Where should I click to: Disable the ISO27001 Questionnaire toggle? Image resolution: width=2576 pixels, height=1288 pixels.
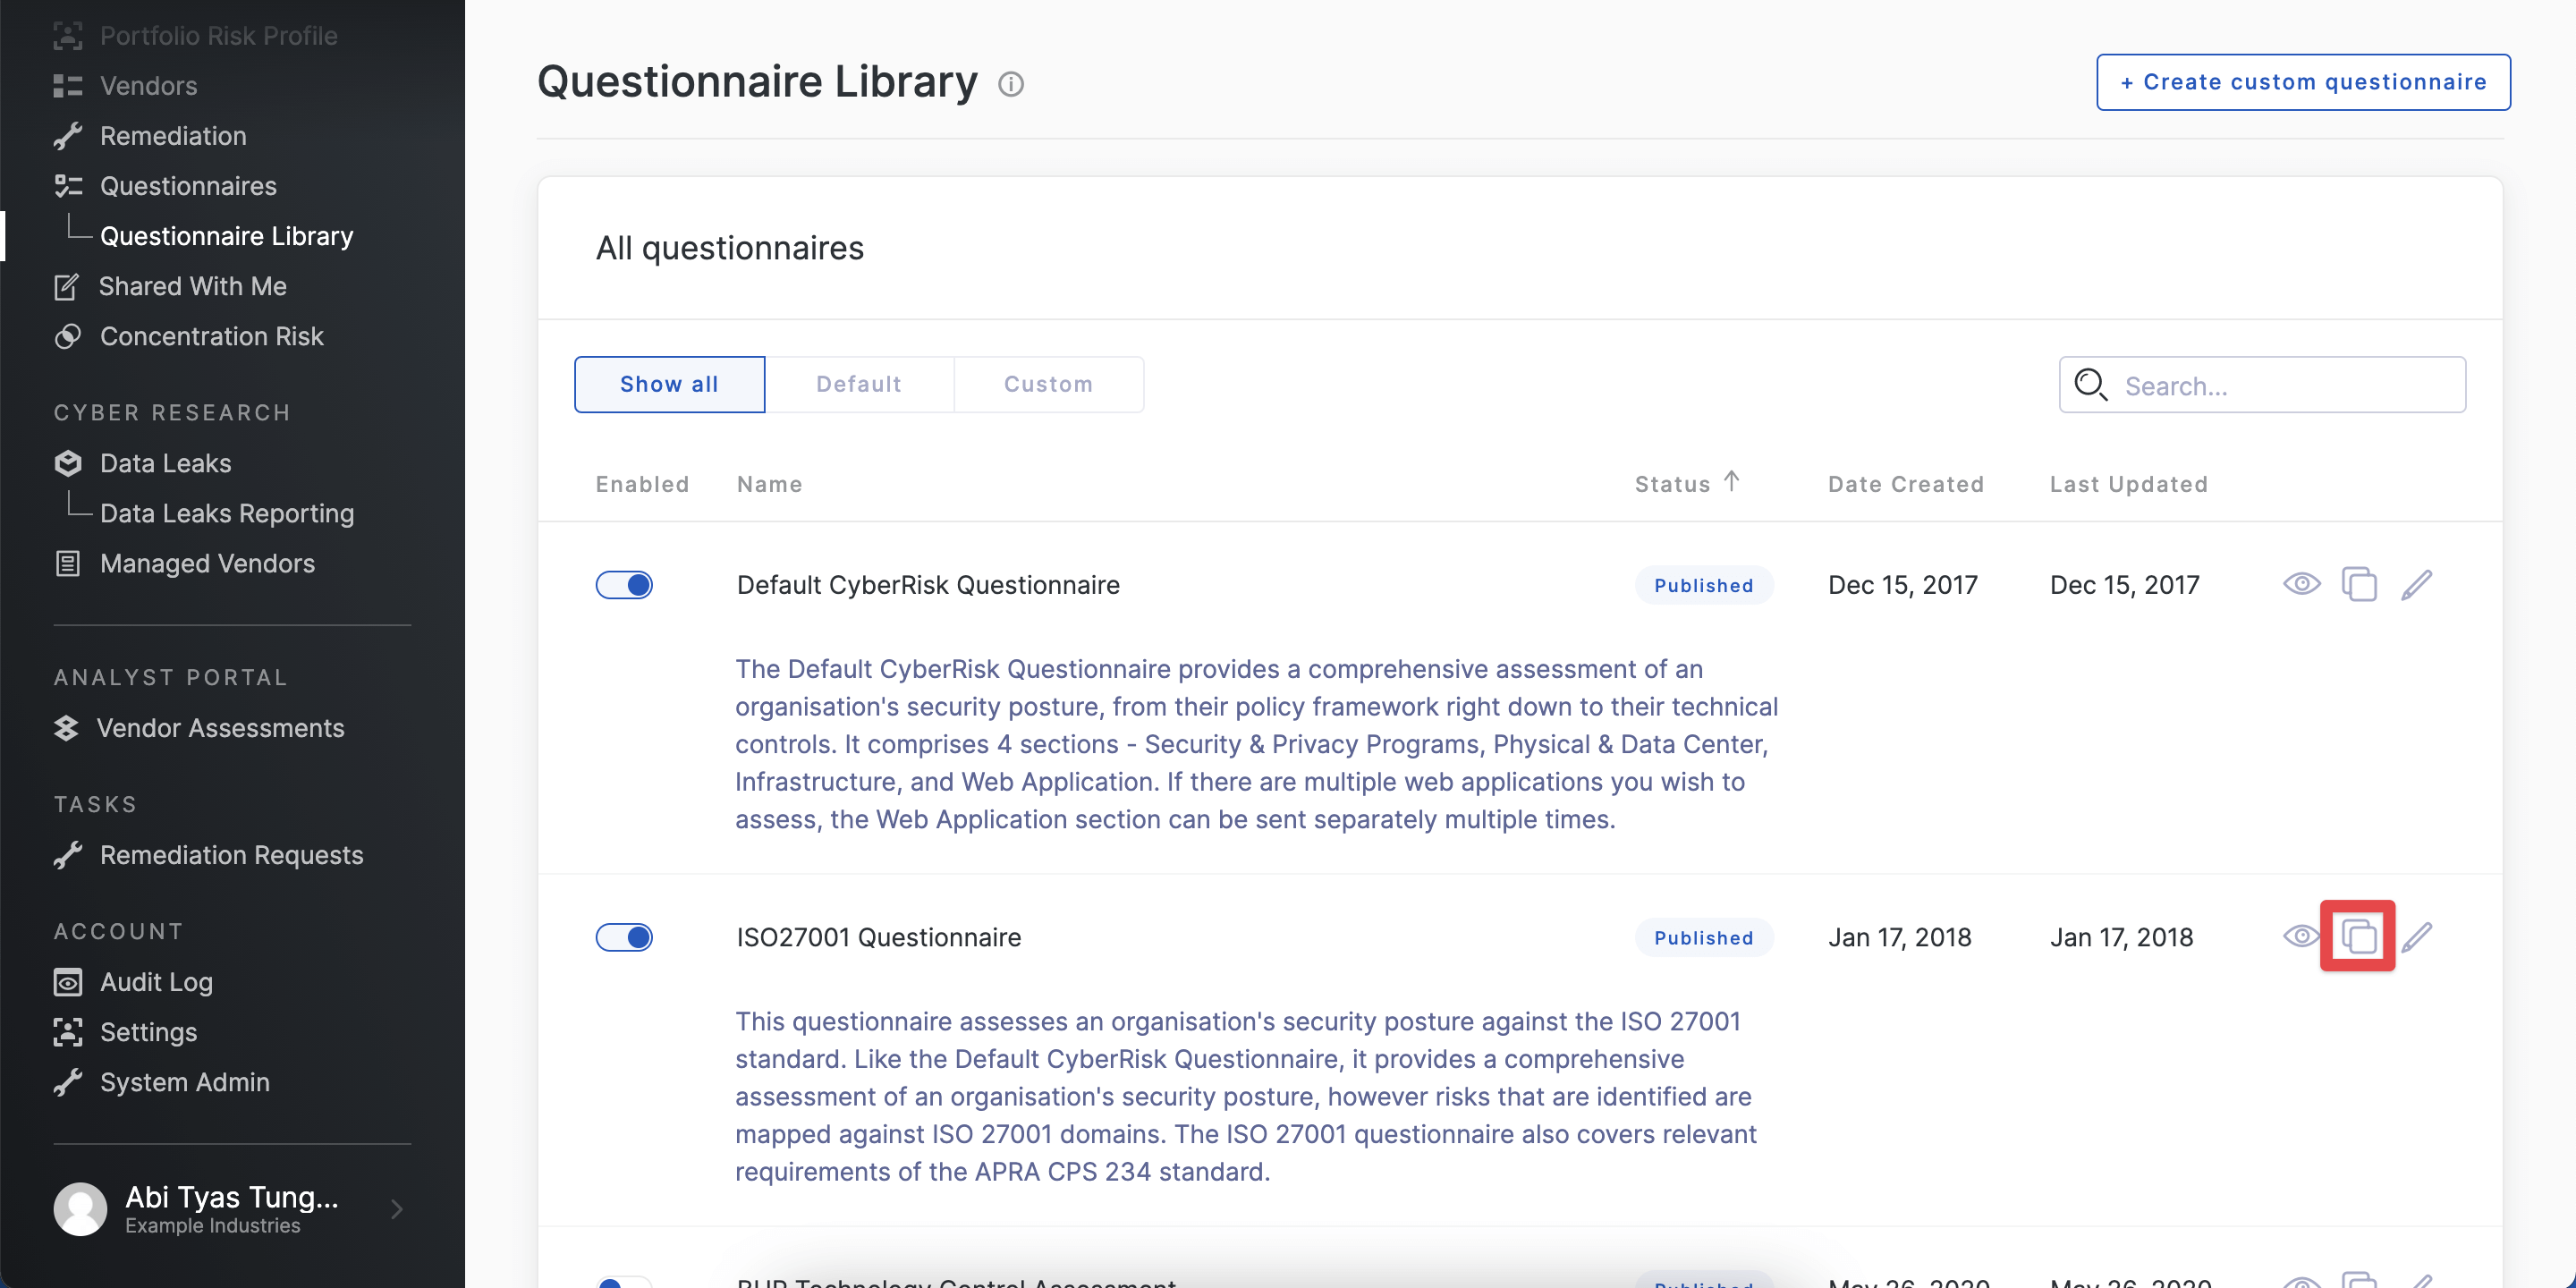(x=625, y=937)
